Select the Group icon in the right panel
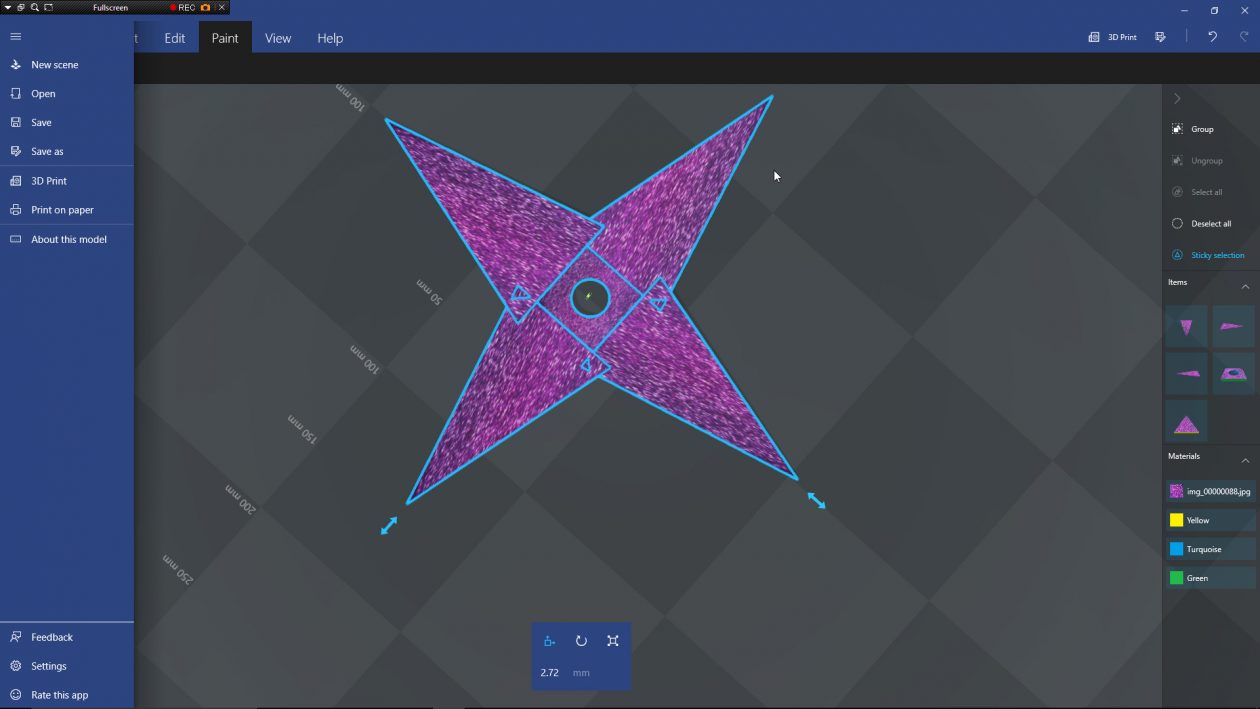Image resolution: width=1260 pixels, height=709 pixels. coord(1177,128)
